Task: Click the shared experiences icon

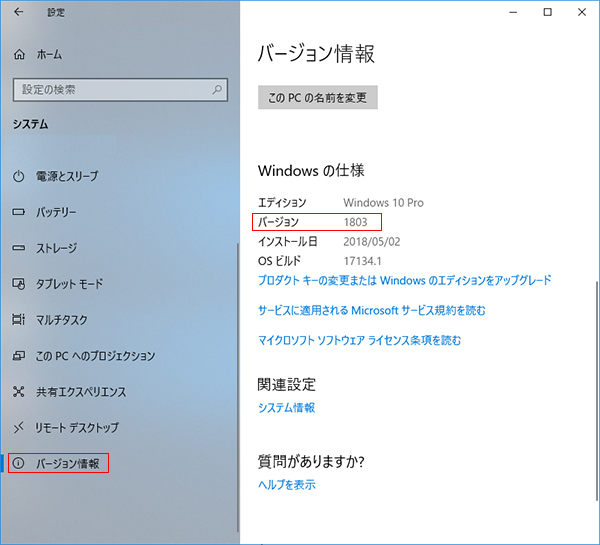Action: pyautogui.click(x=19, y=392)
